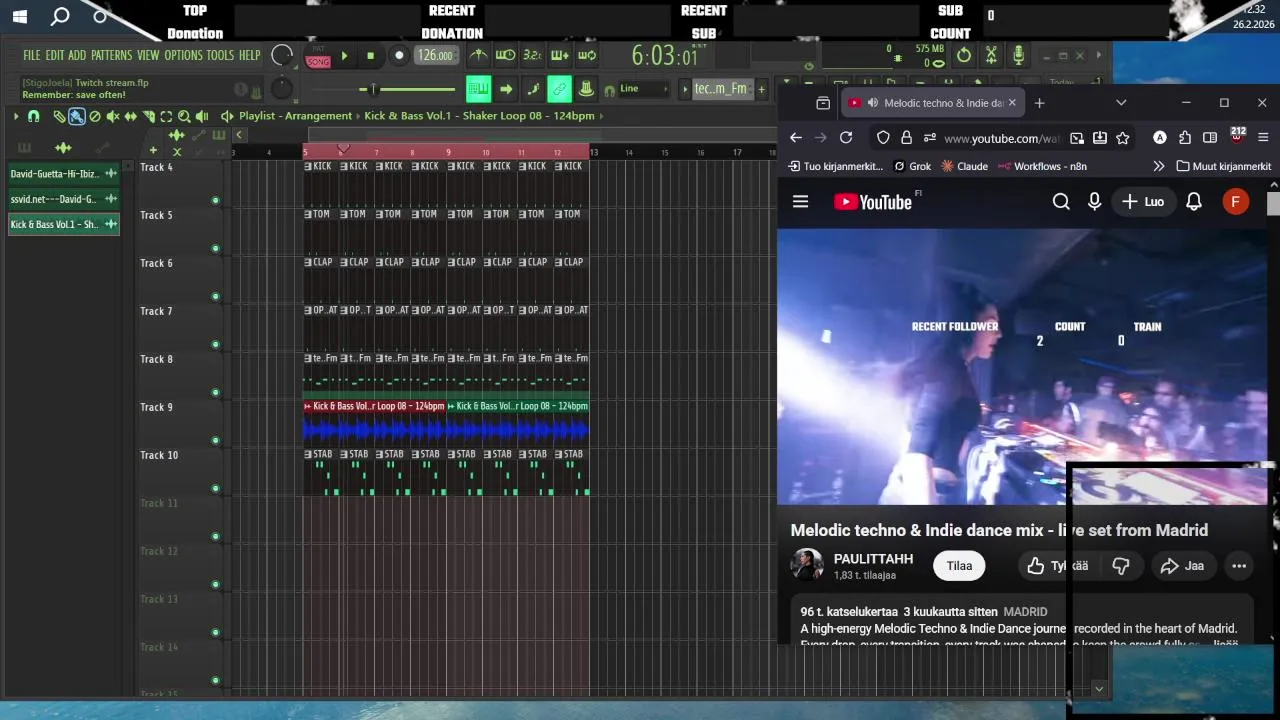Open a new browser tab

1039,103
